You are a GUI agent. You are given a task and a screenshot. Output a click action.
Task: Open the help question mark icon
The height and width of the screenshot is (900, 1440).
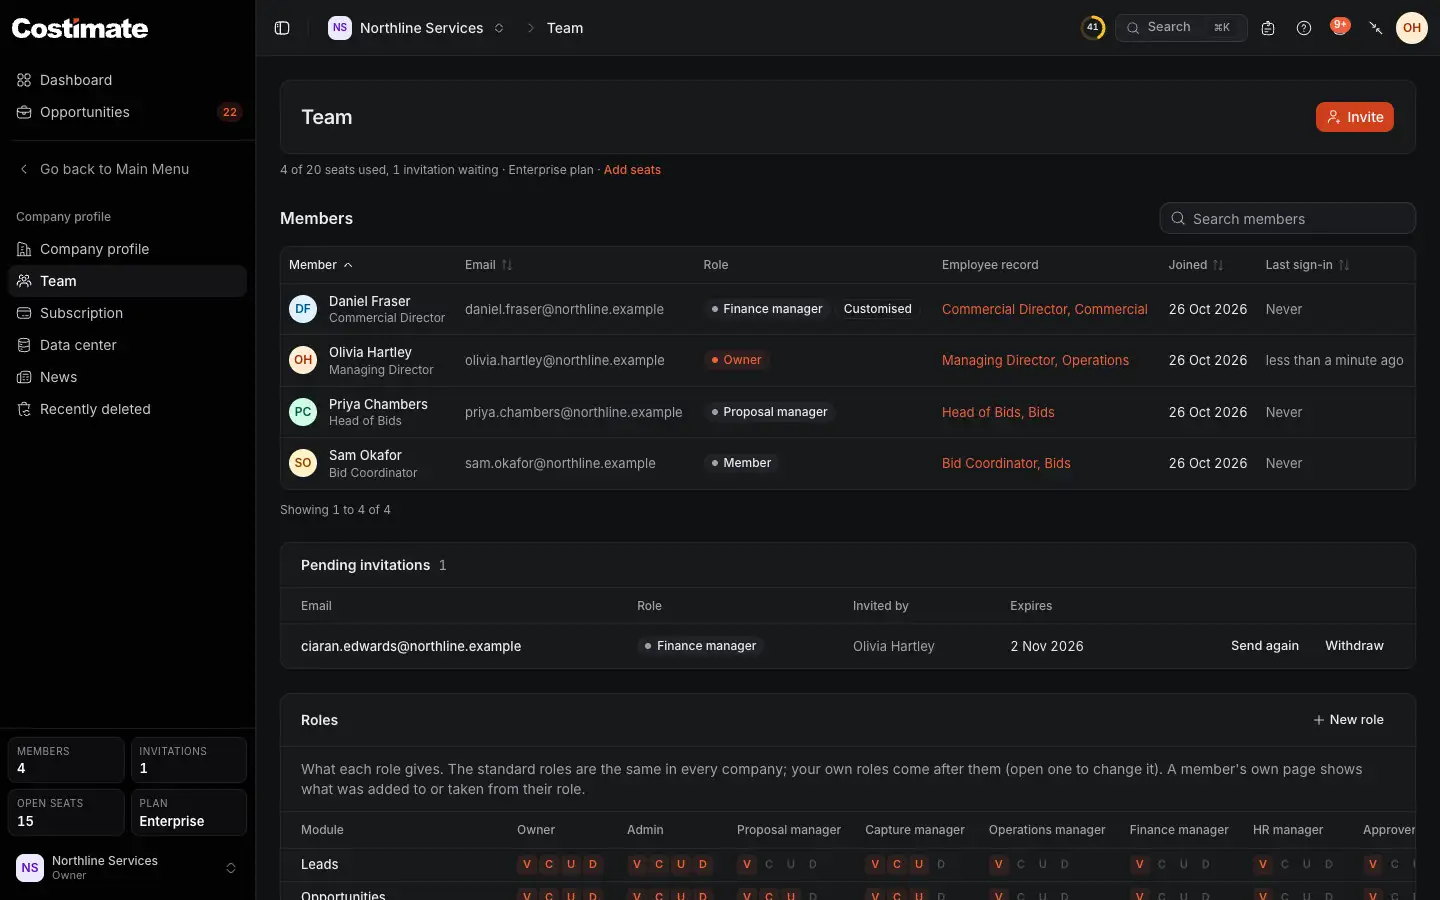tap(1304, 28)
